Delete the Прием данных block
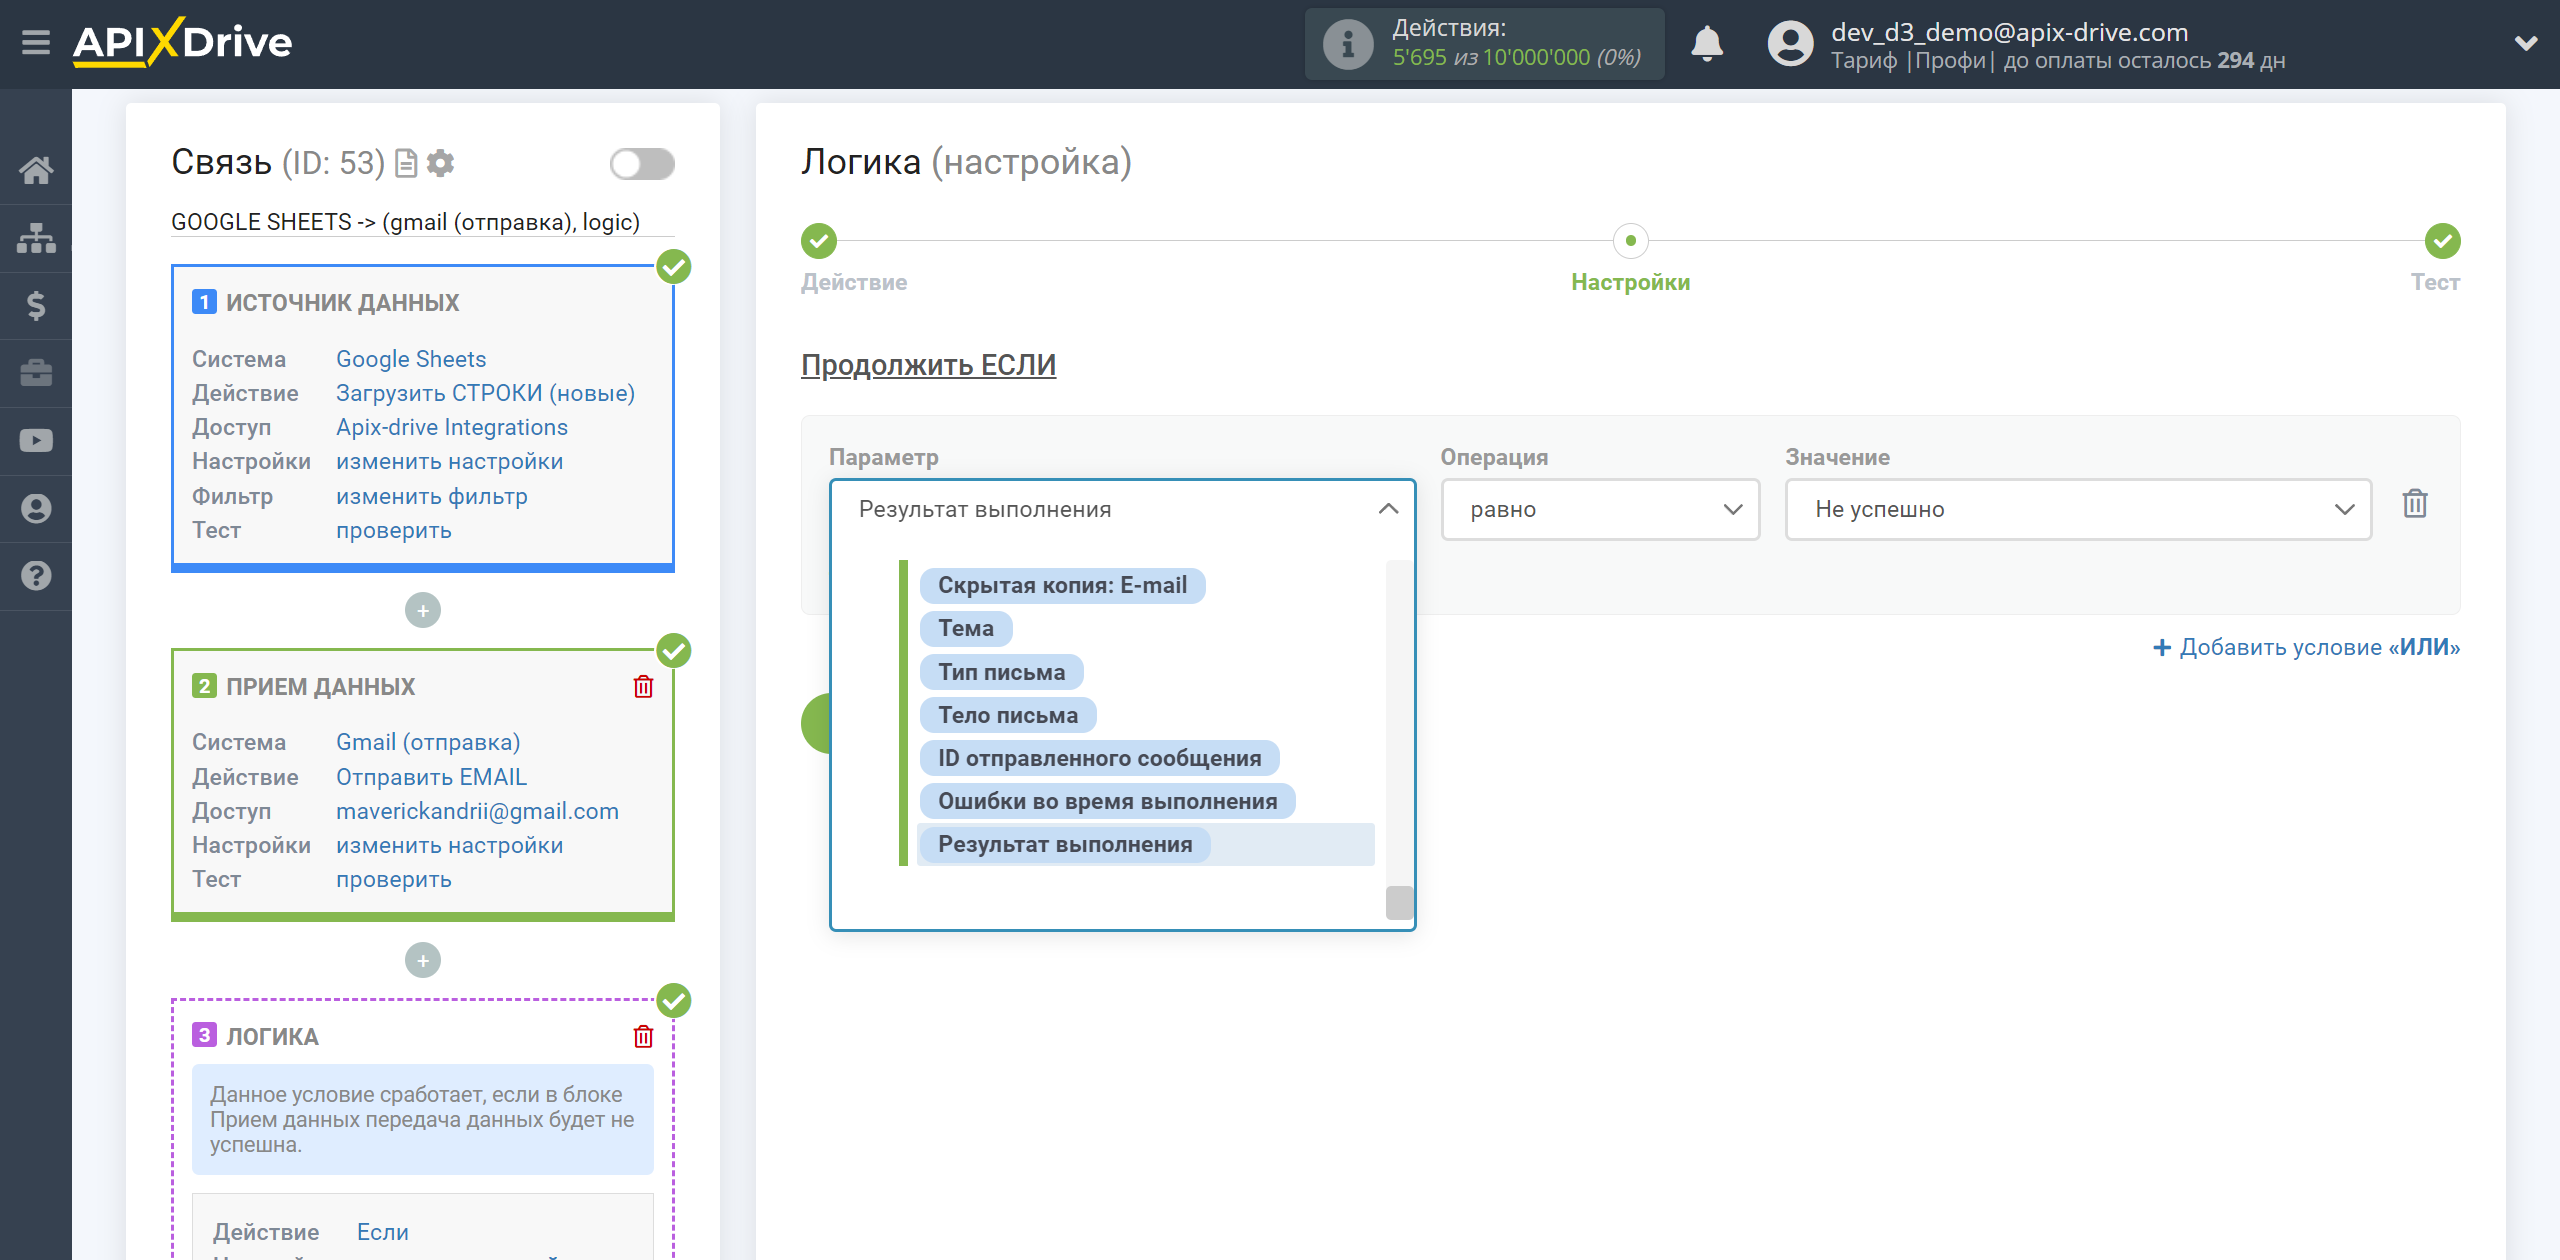2560x1260 pixels. (643, 687)
